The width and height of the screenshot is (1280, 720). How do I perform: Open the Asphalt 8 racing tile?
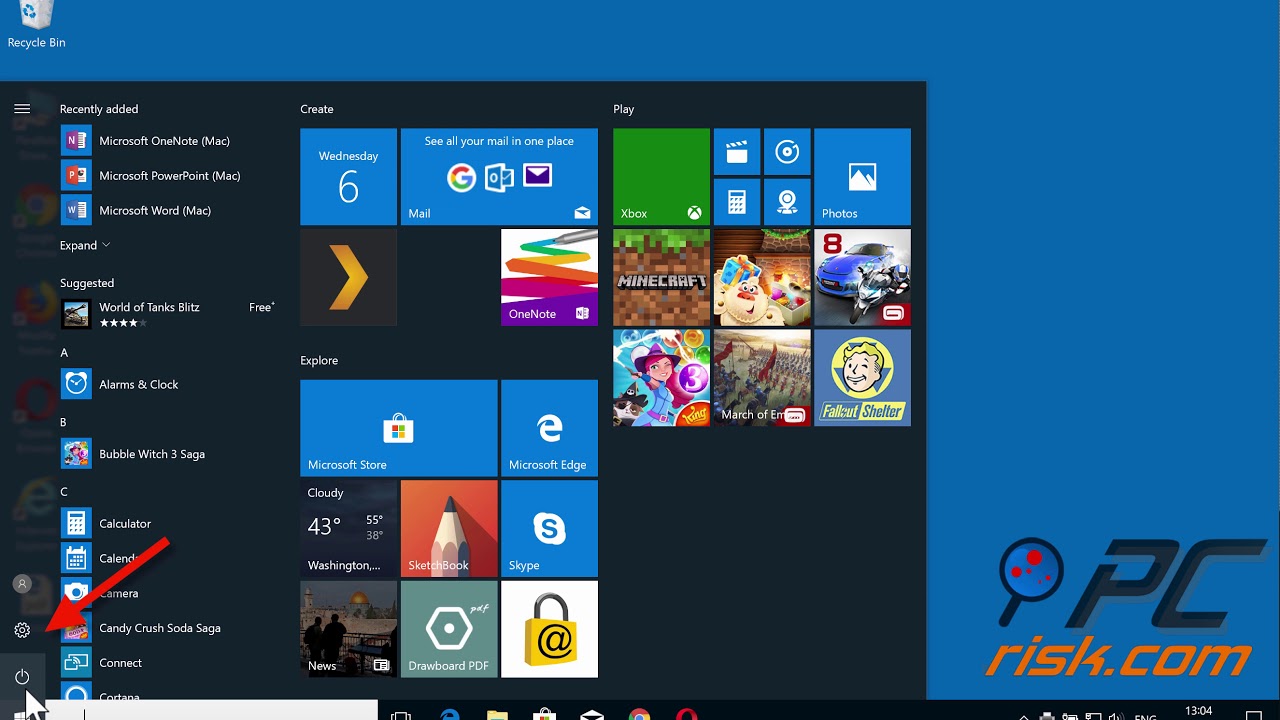[862, 277]
